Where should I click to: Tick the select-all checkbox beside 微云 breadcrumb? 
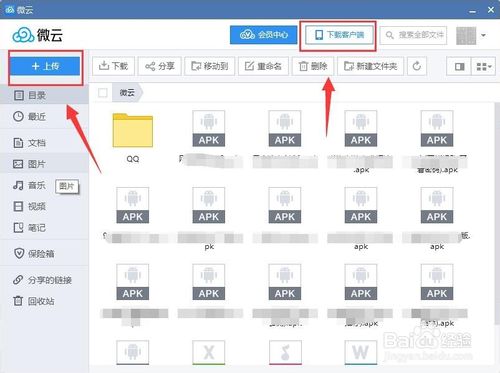coord(103,93)
